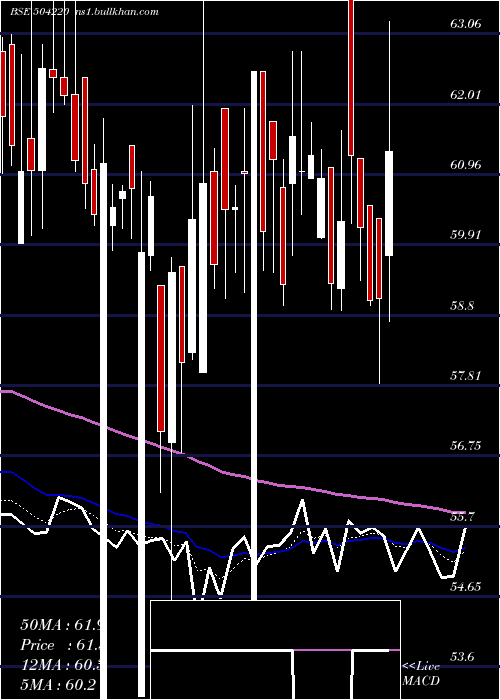Click the 54.65 price axis label
The image size is (500, 700).
466,587
